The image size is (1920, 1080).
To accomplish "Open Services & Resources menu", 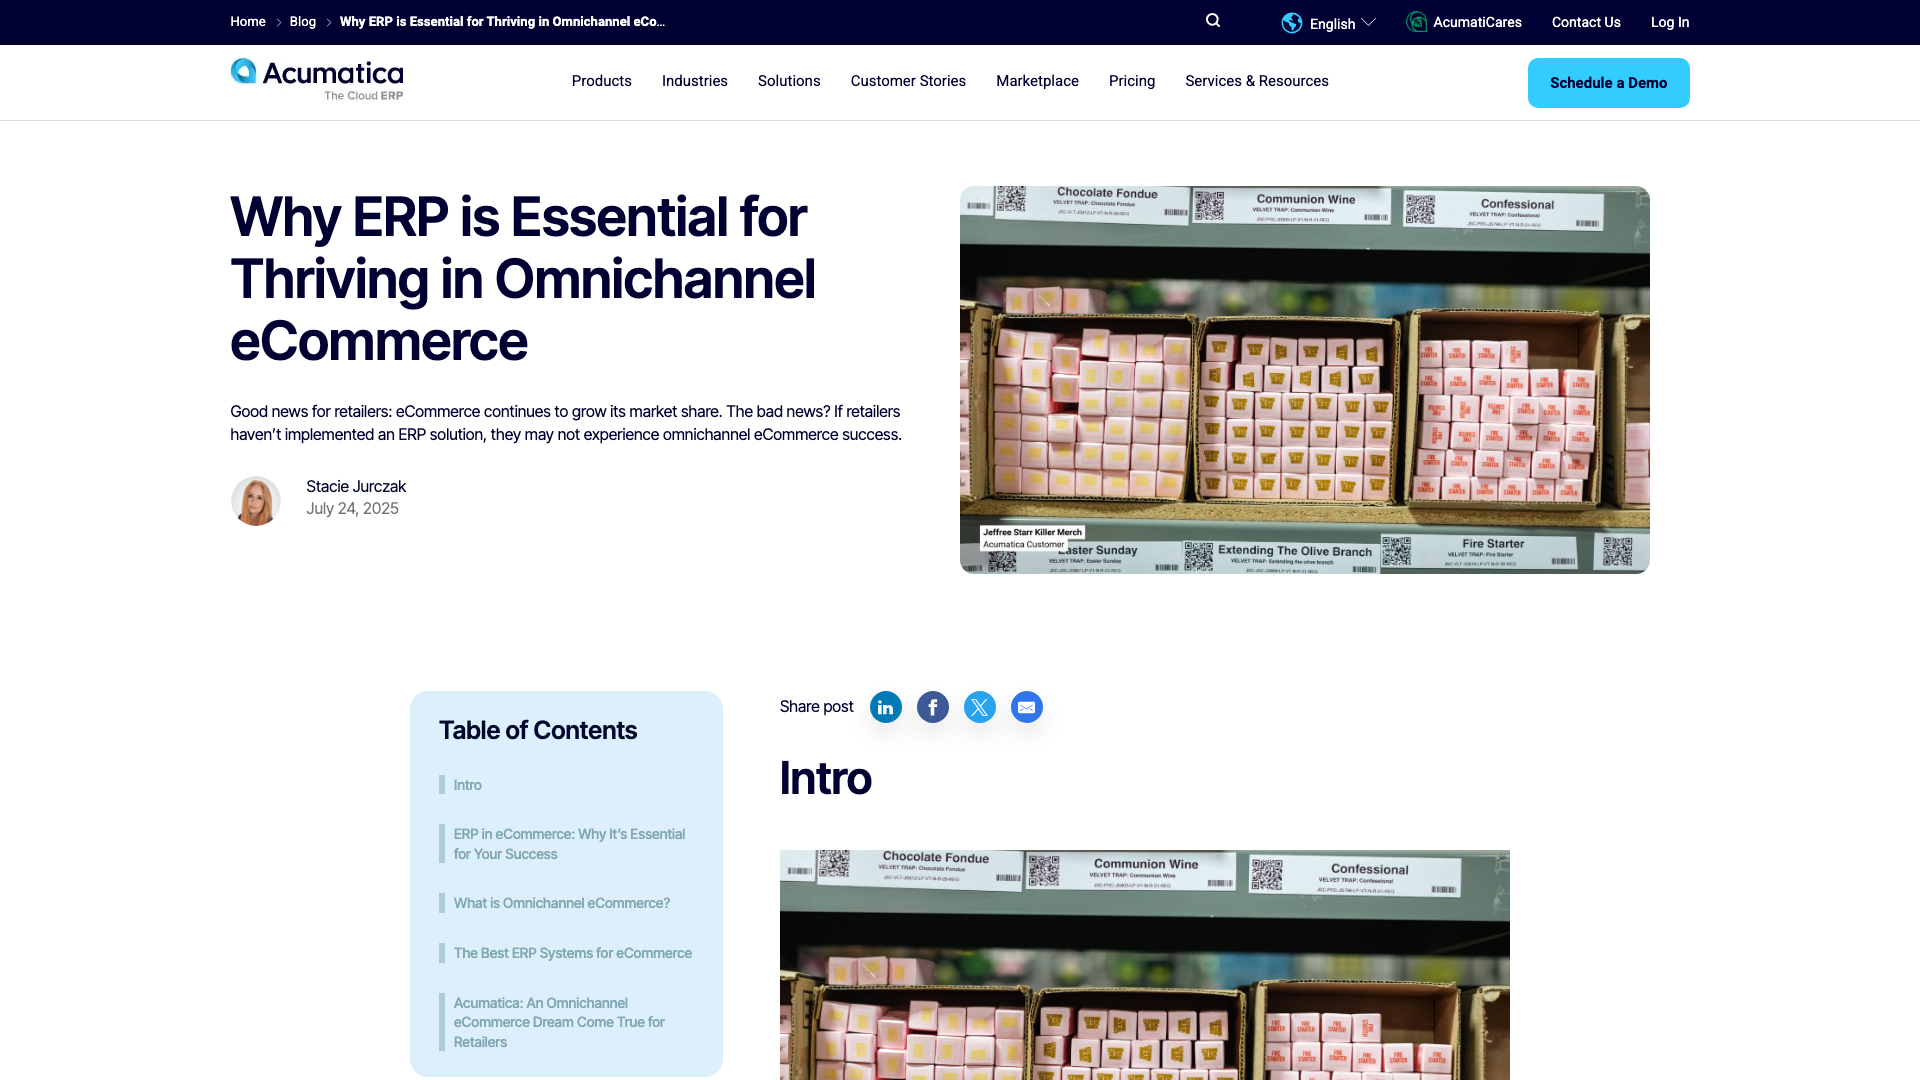I will [1257, 81].
